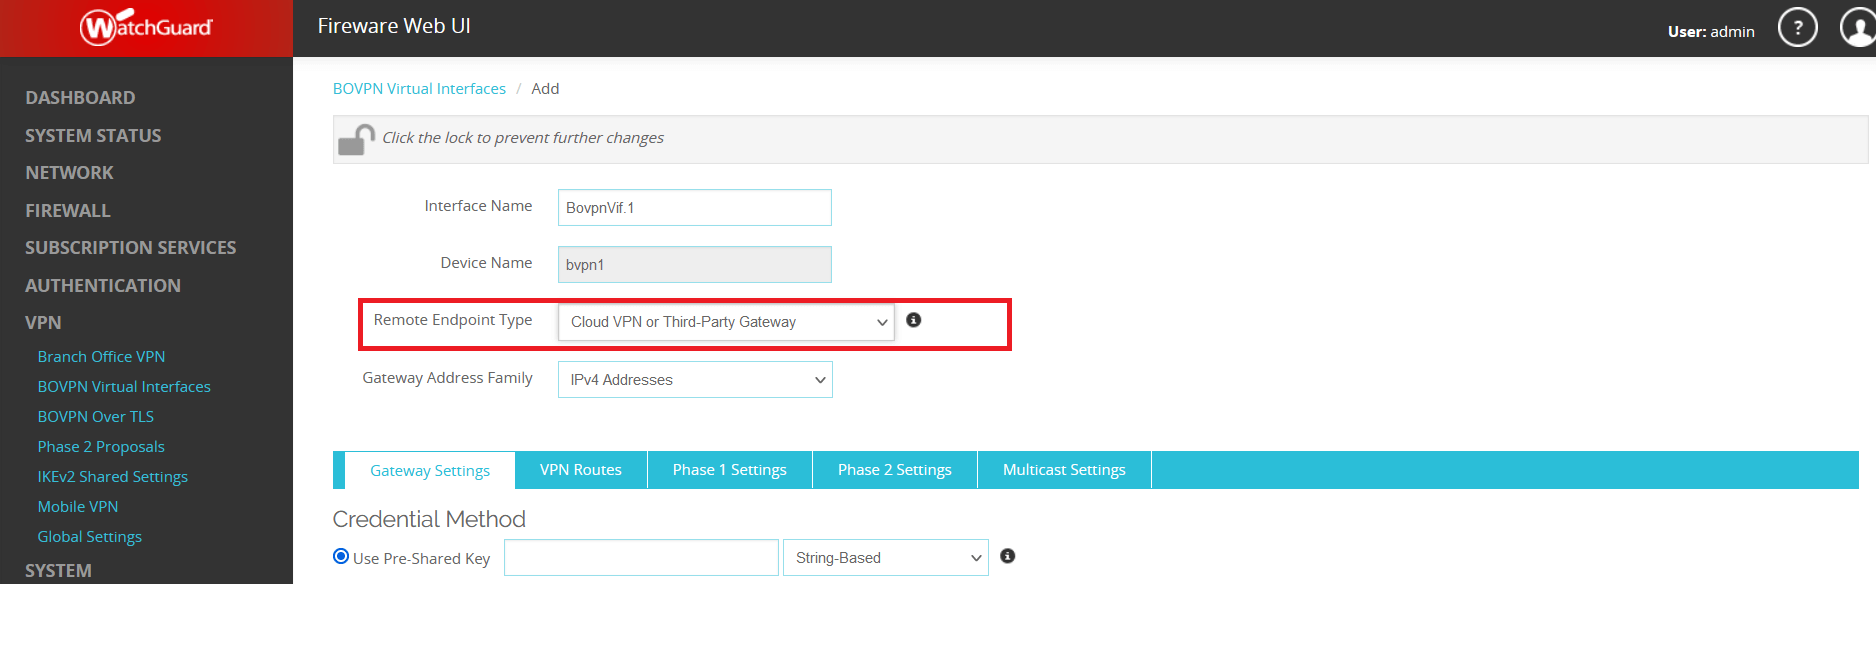Show info icon next to String-Based
1876x648 pixels.
click(x=1007, y=556)
